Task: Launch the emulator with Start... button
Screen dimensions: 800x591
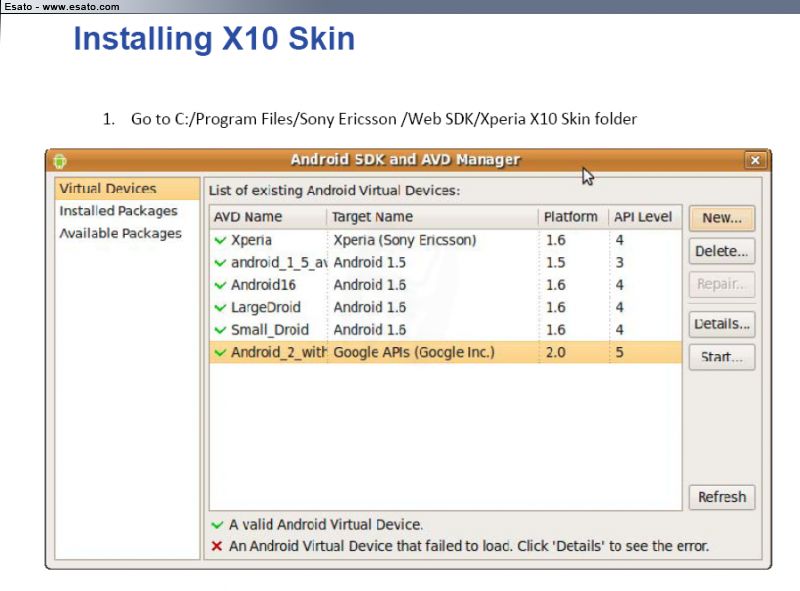Action: click(722, 357)
